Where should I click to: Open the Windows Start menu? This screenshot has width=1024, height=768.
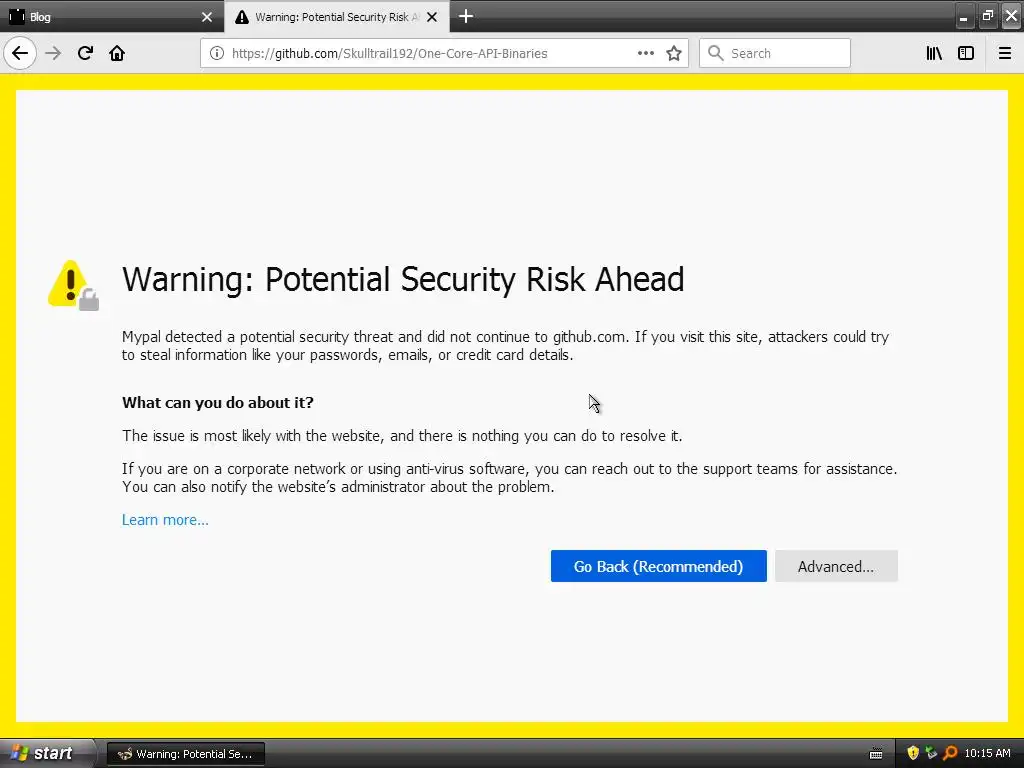click(46, 753)
